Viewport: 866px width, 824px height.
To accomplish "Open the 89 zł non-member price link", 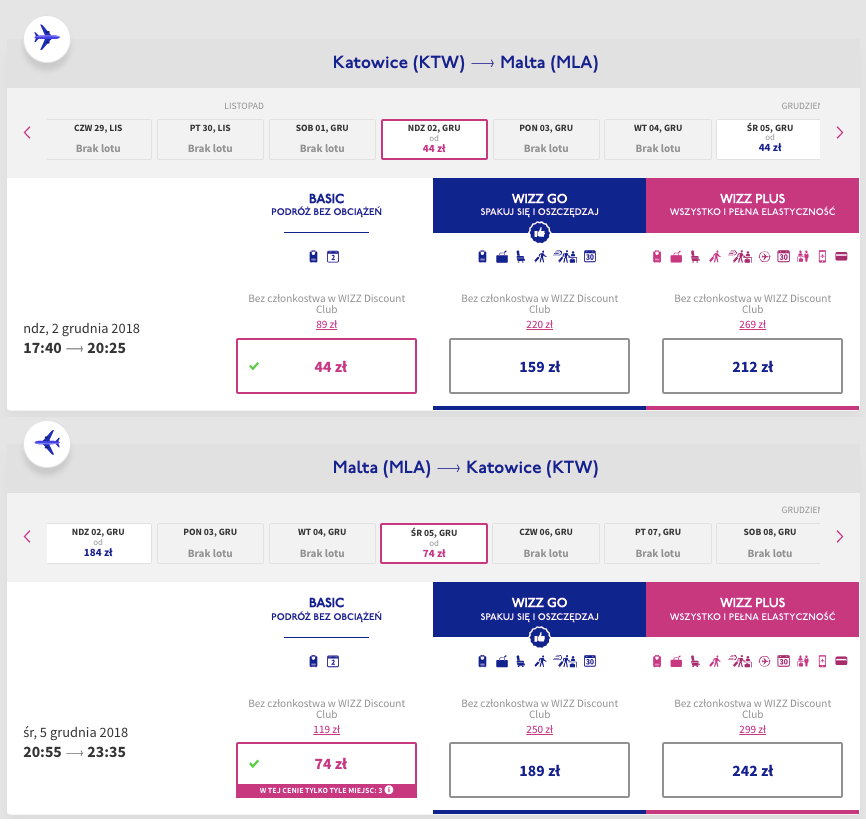I will click(326, 325).
